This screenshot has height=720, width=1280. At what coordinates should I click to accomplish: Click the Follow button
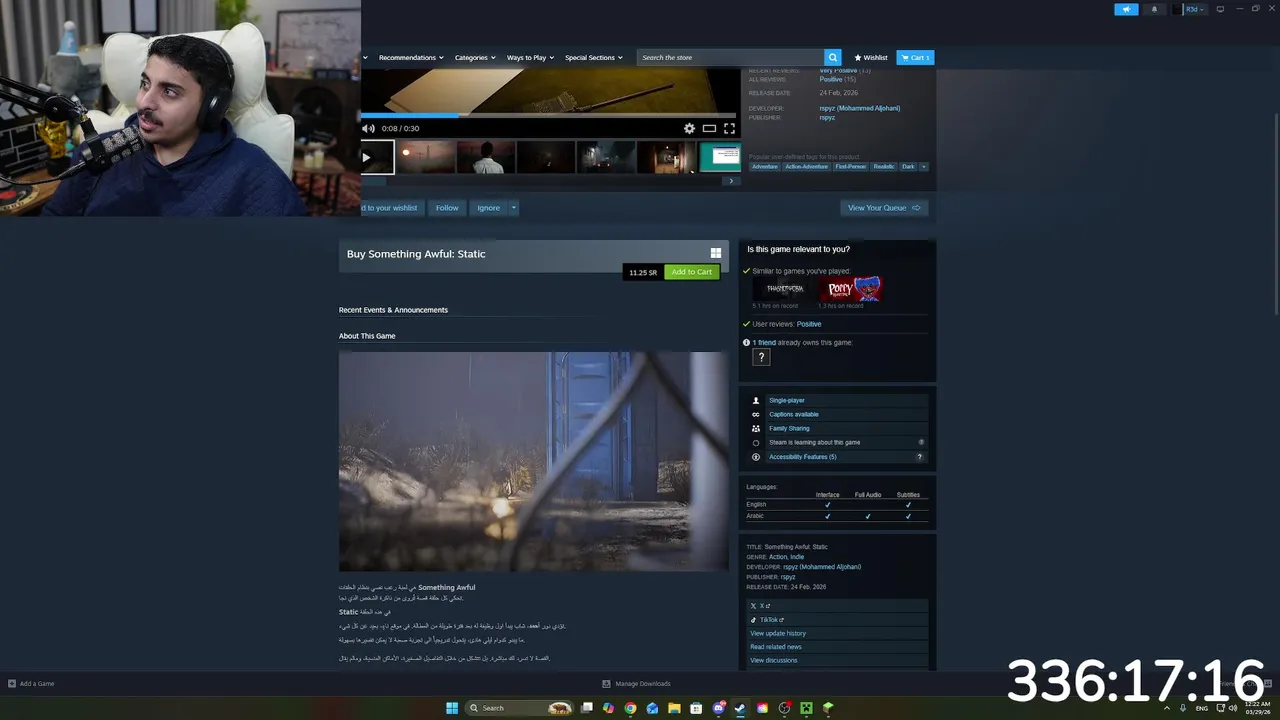pyautogui.click(x=447, y=208)
